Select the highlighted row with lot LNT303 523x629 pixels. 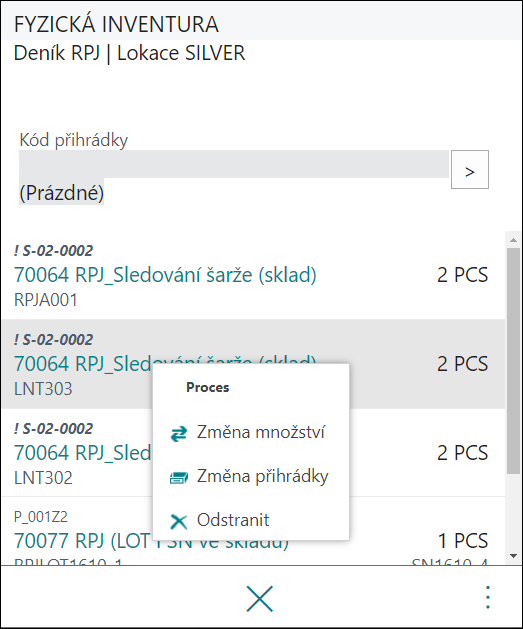tap(253, 364)
